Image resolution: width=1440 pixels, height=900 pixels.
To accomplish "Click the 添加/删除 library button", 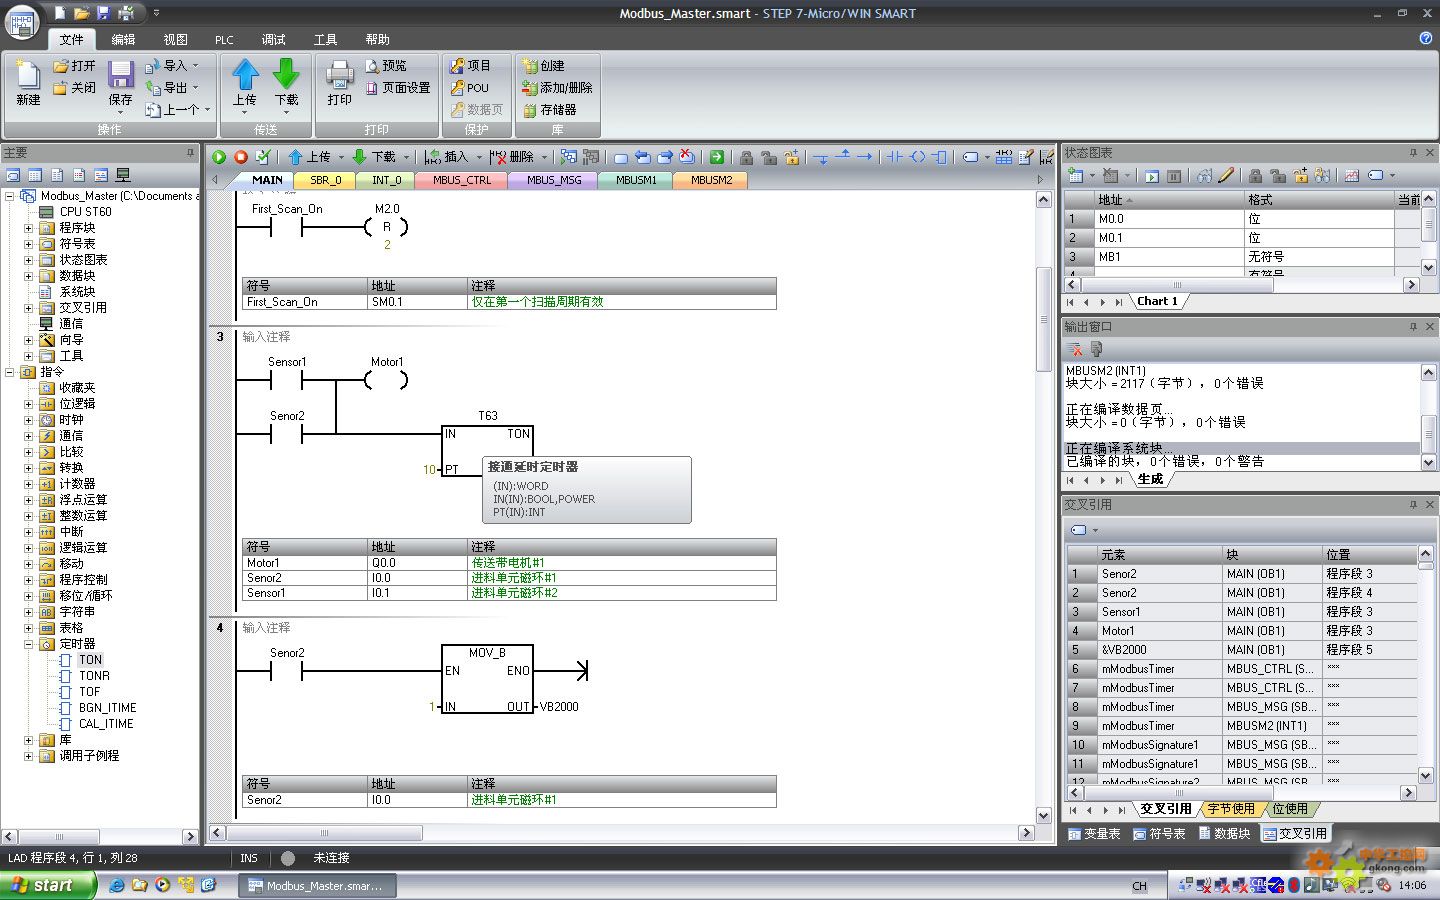I will coord(558,88).
